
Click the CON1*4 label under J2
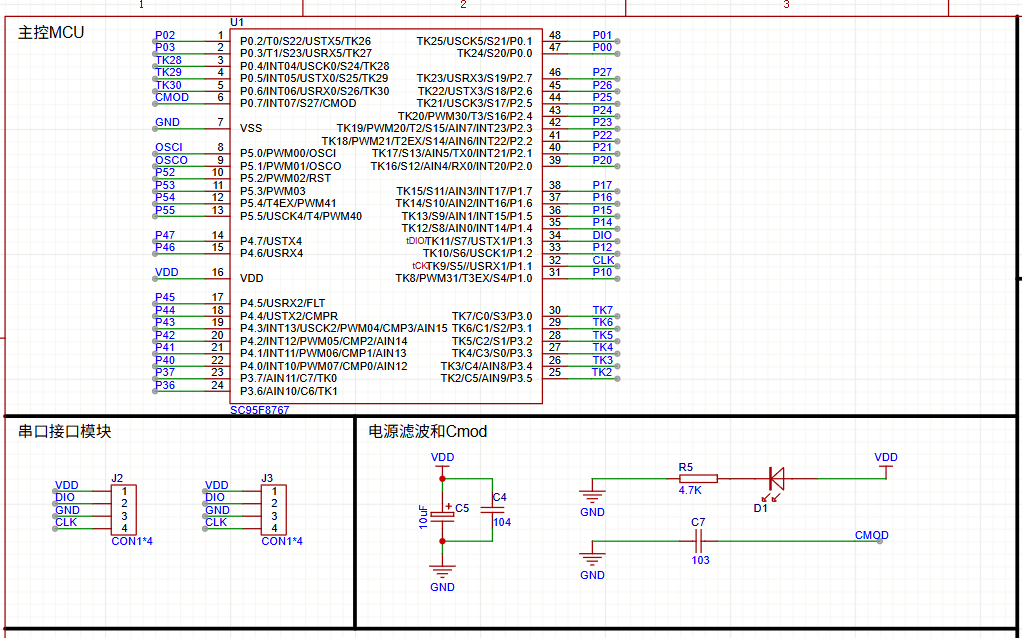tap(132, 541)
